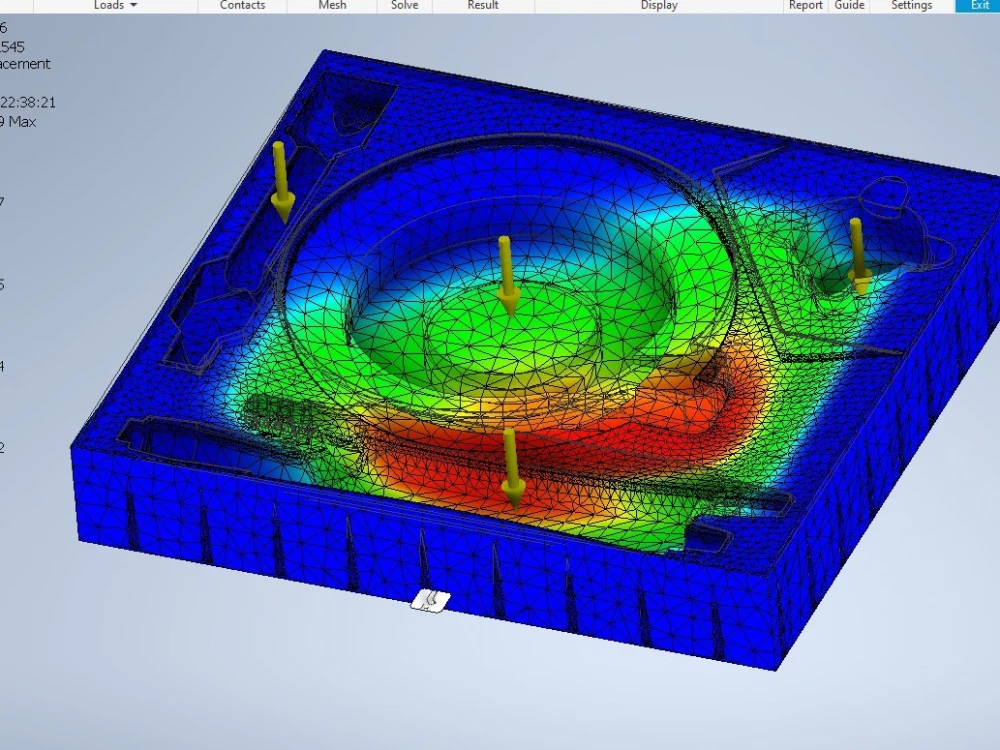This screenshot has height=750, width=1000.
Task: Click the Solve panel label
Action: pyautogui.click(x=404, y=5)
